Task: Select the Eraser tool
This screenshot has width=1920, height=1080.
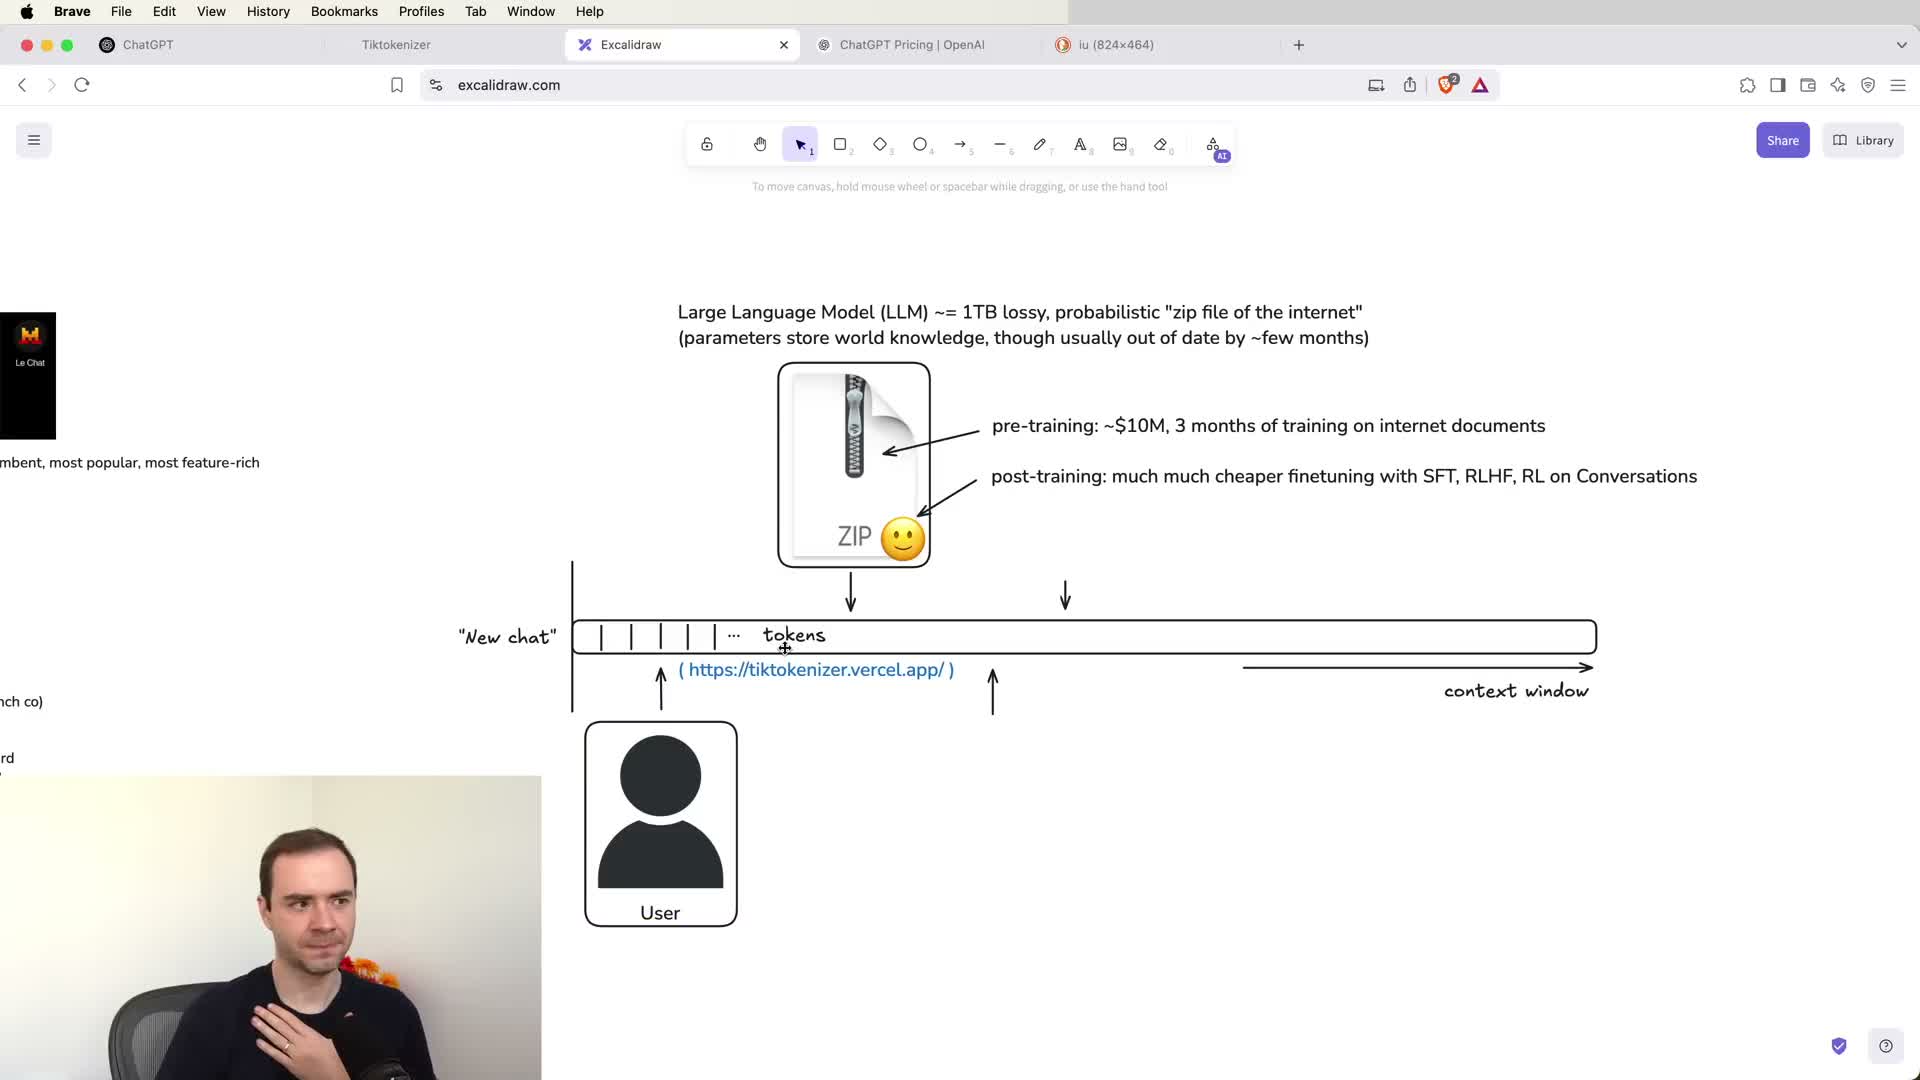Action: point(1160,144)
